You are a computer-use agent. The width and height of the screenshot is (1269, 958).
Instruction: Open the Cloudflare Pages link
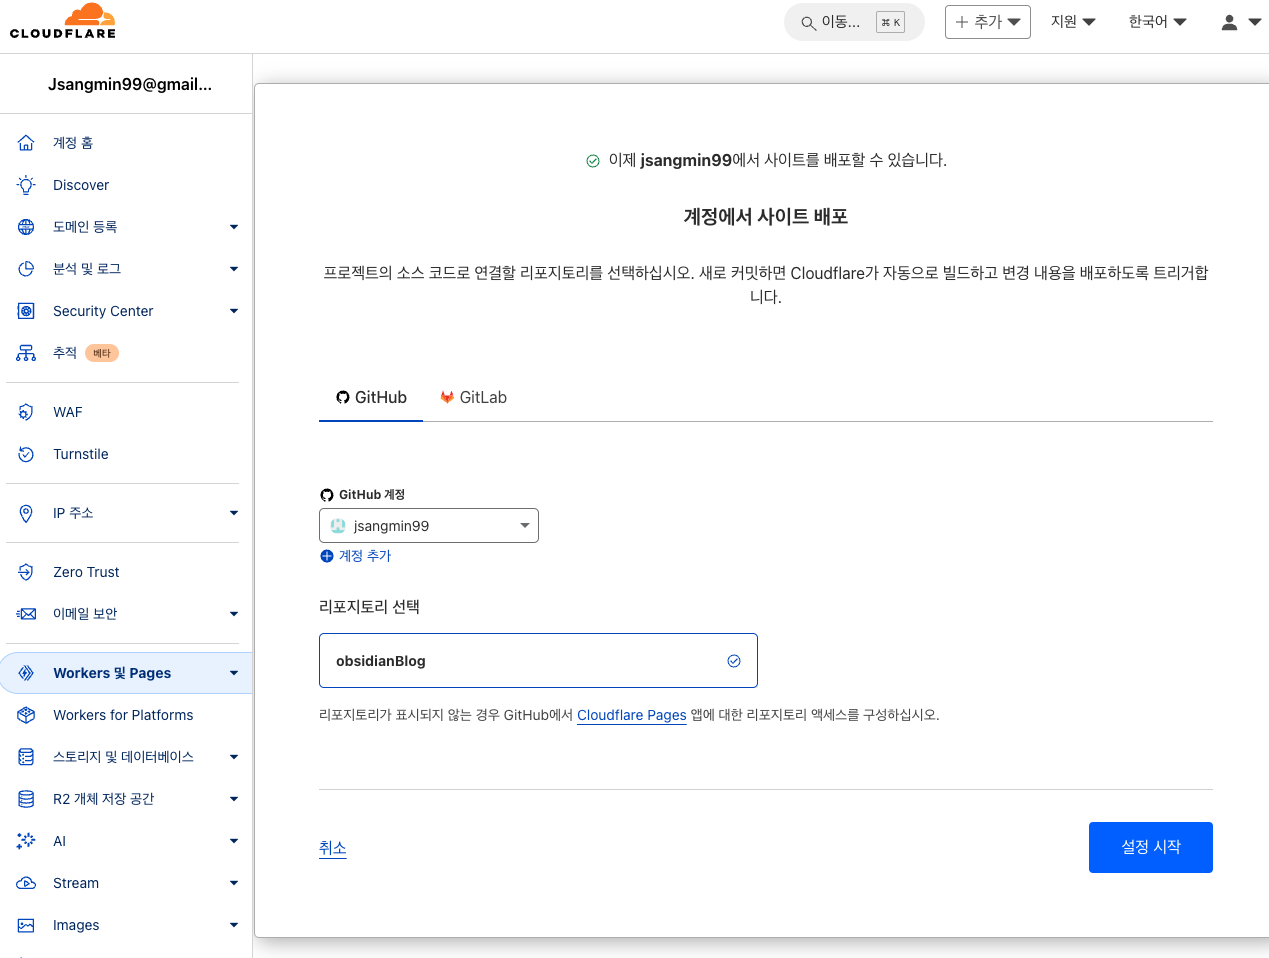point(632,715)
